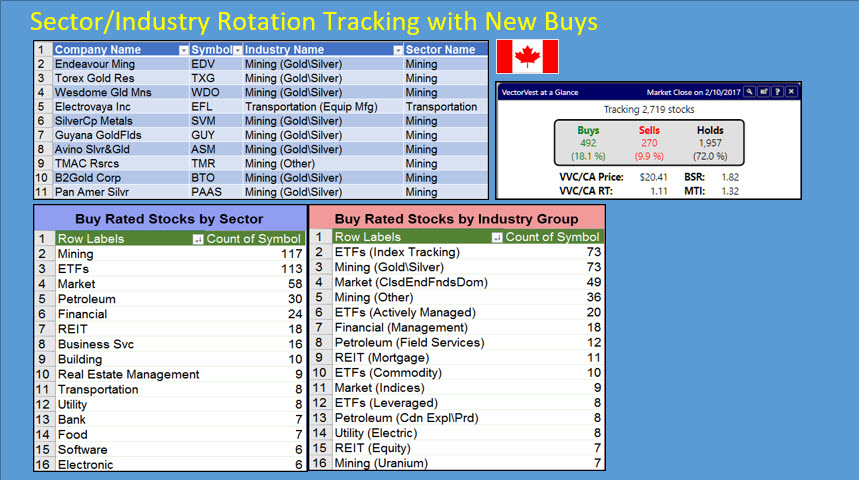Select the Endeavour Ming company cell
The height and width of the screenshot is (480, 859).
tap(121, 64)
